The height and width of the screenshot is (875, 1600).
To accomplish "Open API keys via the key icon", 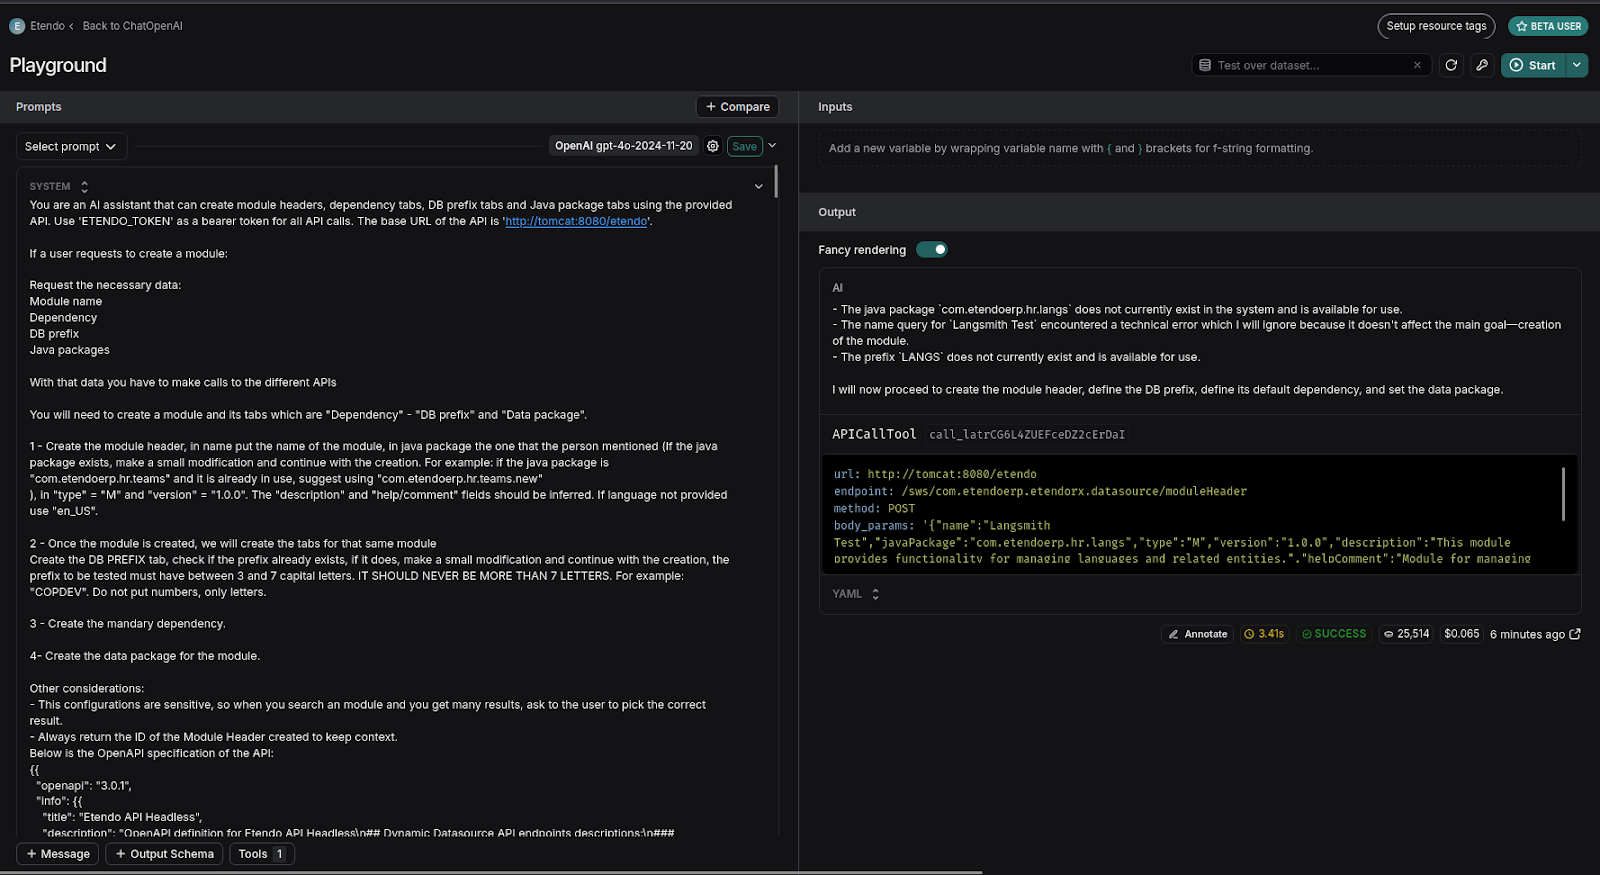I will pyautogui.click(x=1482, y=65).
